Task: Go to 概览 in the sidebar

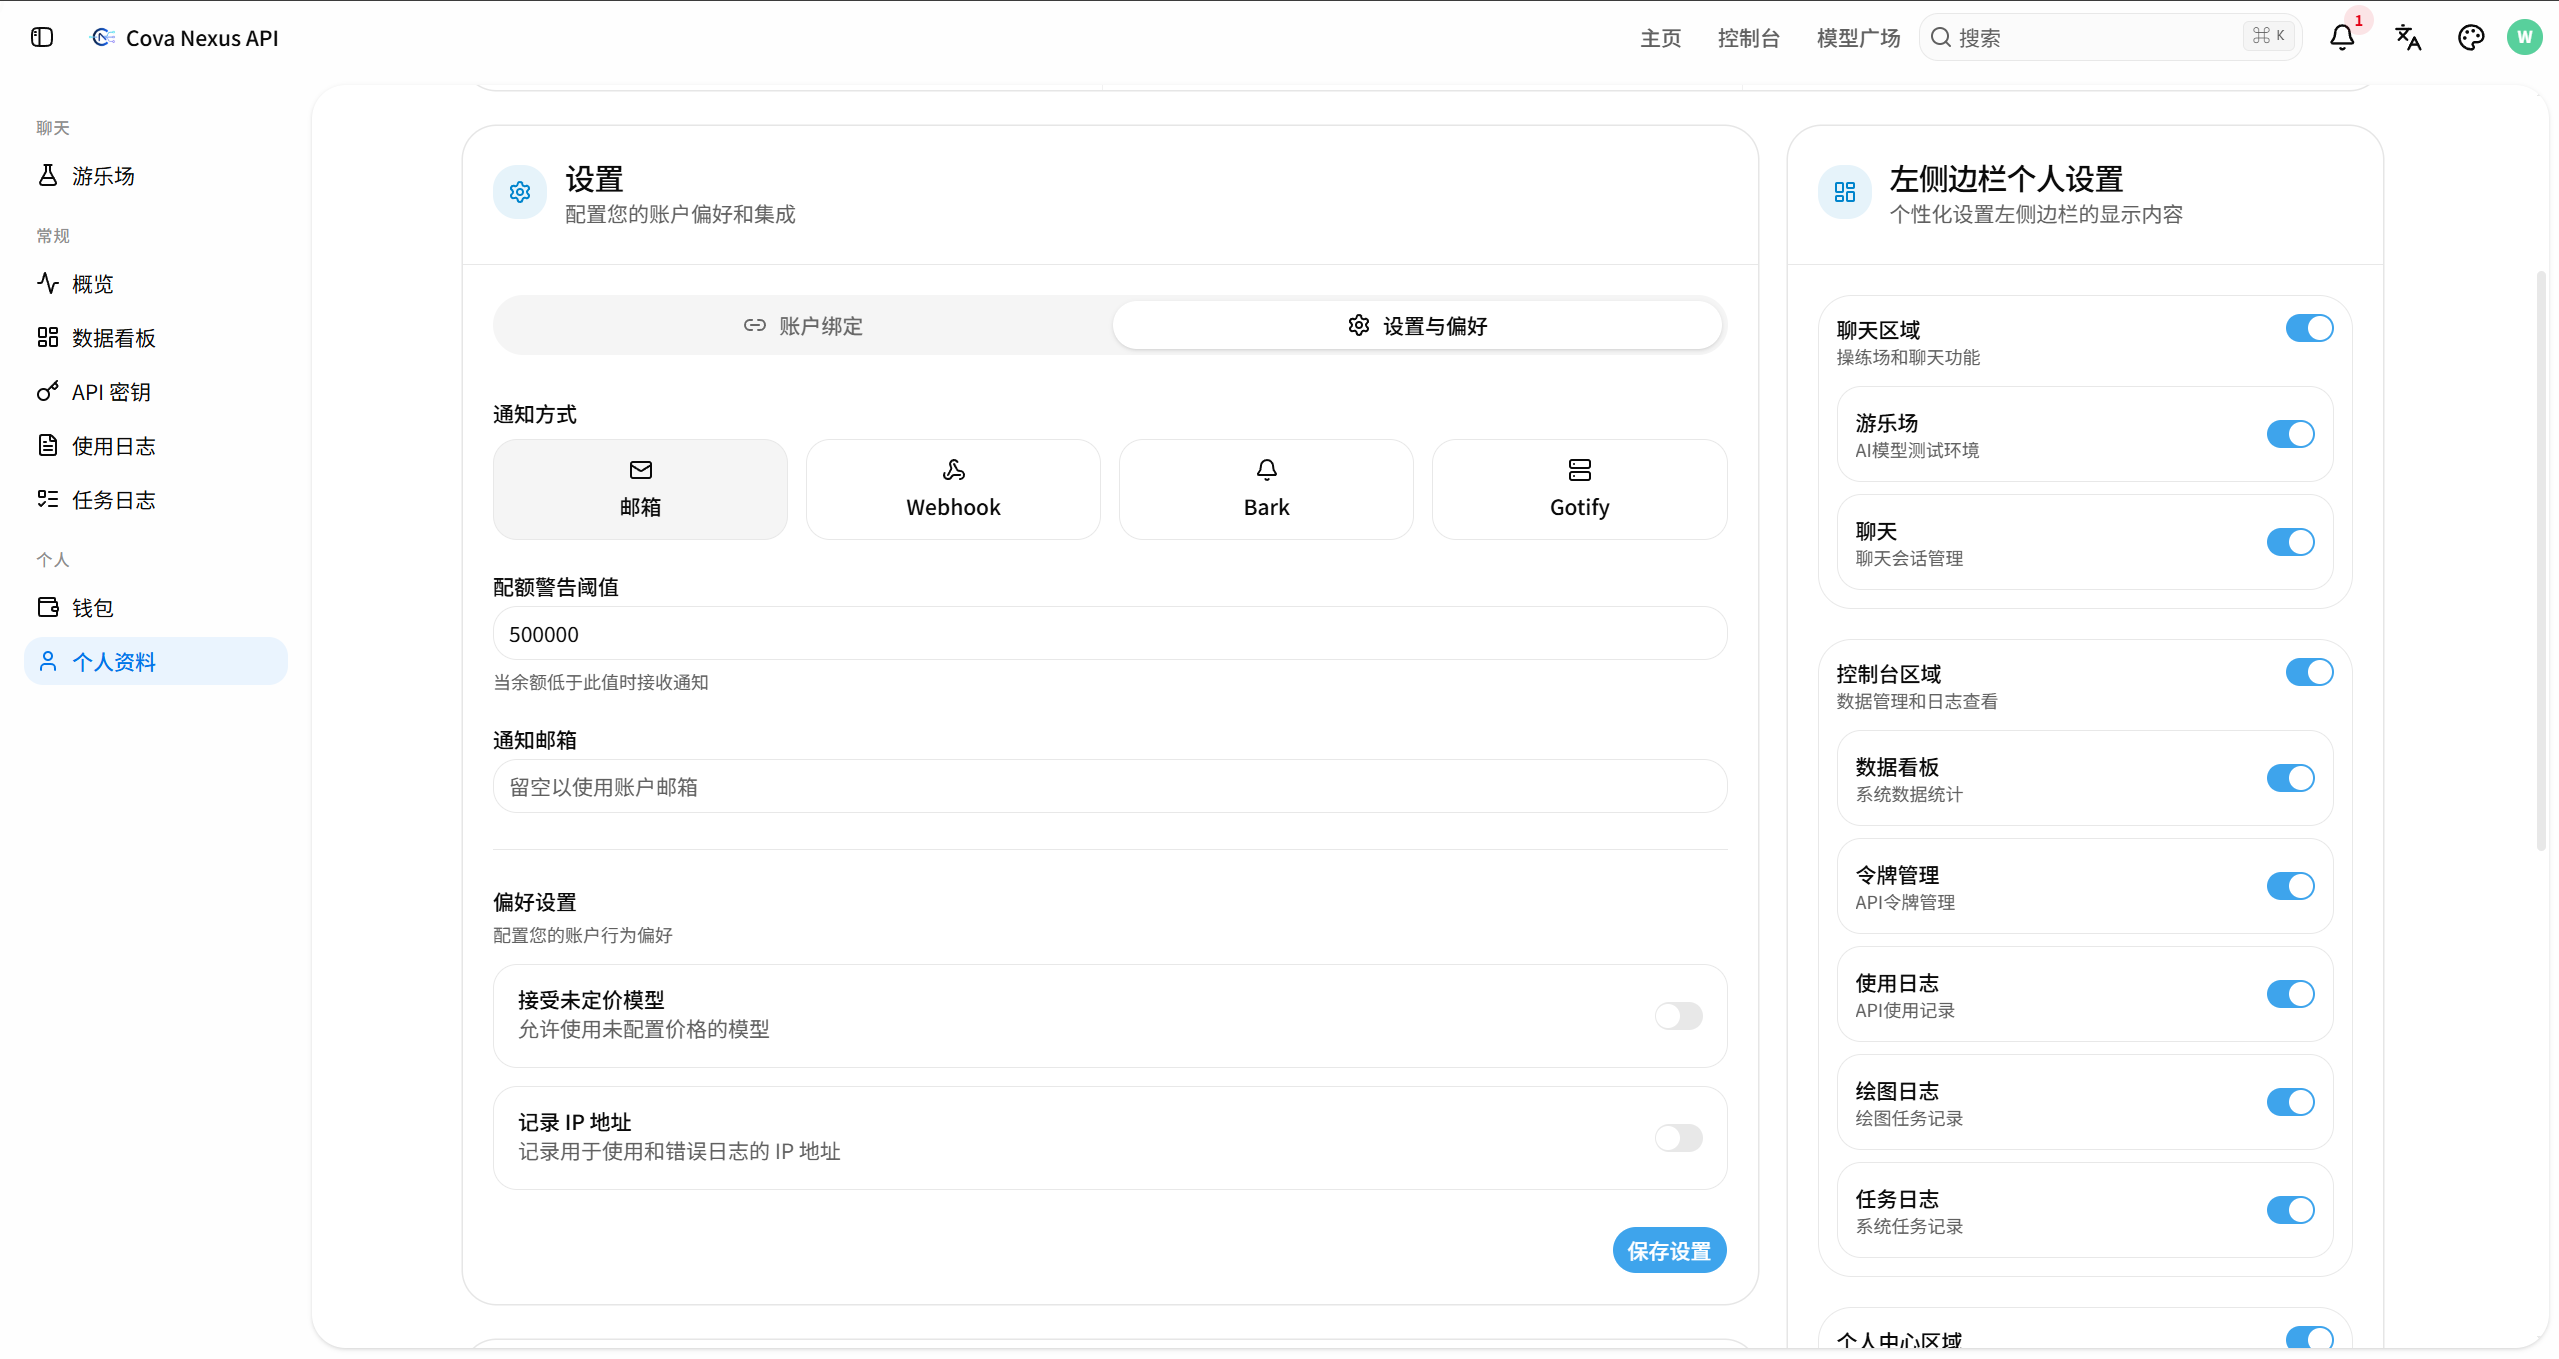Action: (156, 284)
